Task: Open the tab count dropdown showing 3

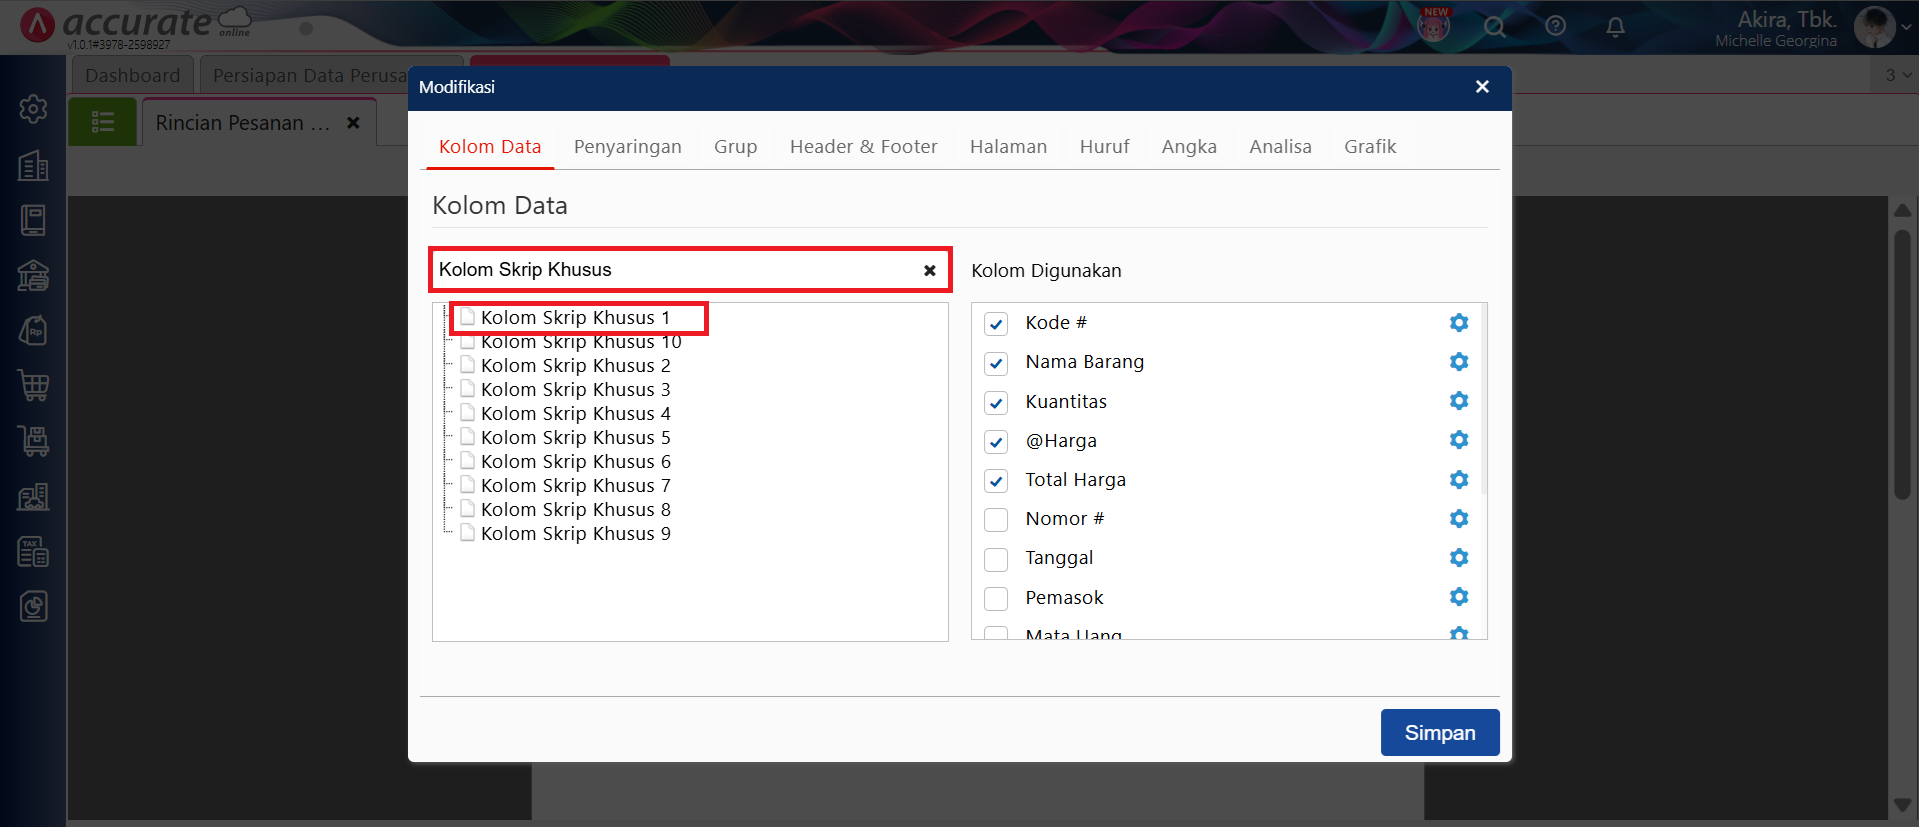Action: coord(1896,75)
